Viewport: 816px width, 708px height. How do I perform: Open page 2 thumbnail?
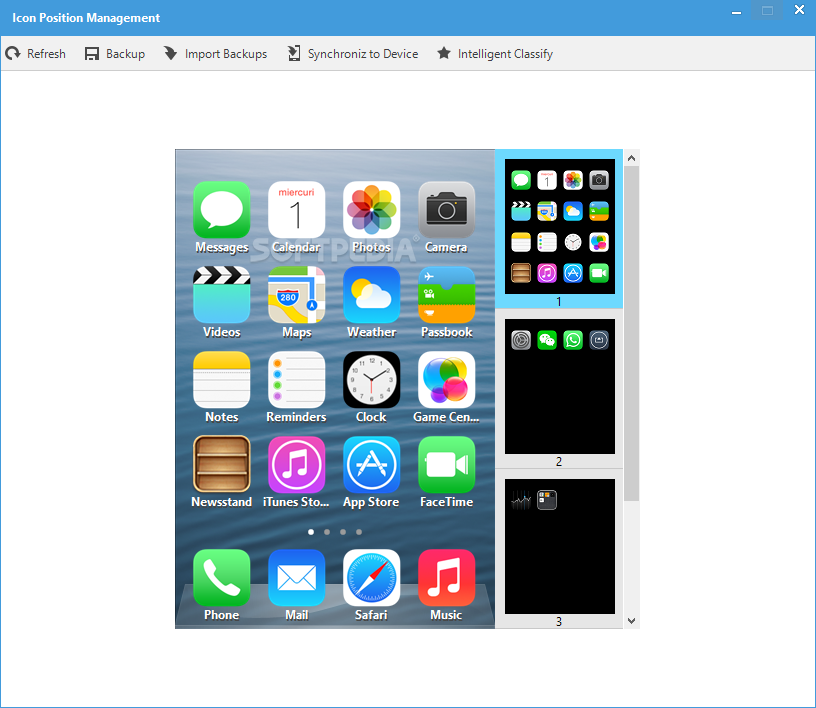(x=559, y=386)
